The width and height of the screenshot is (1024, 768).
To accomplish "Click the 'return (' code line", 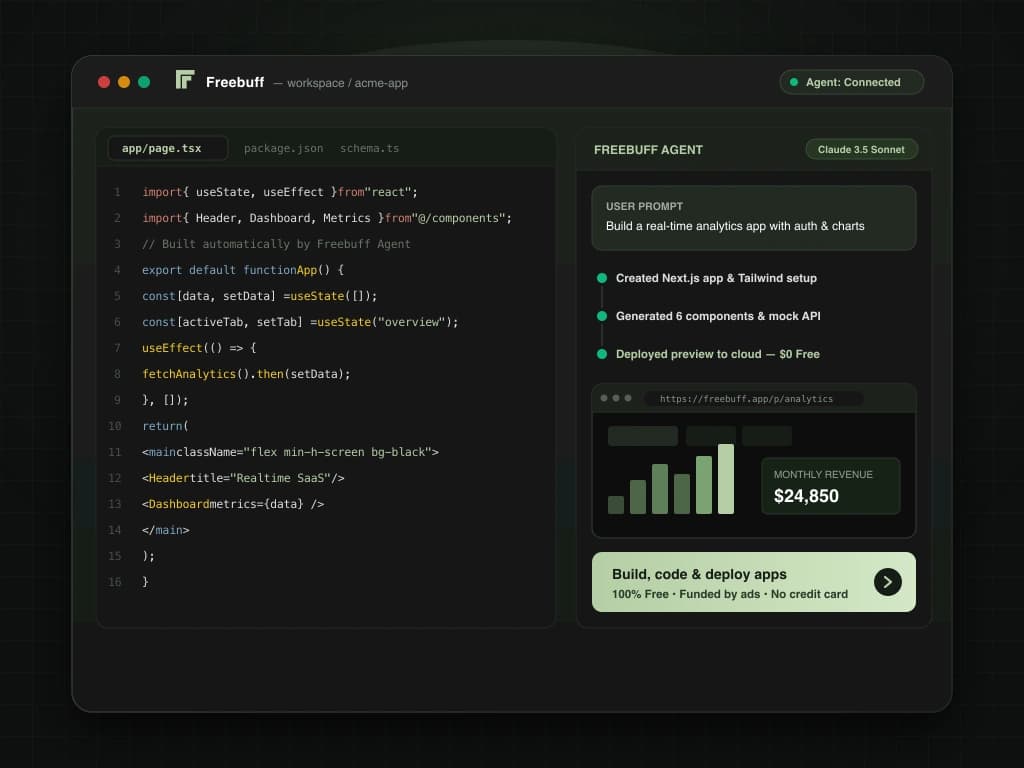I will [x=165, y=426].
